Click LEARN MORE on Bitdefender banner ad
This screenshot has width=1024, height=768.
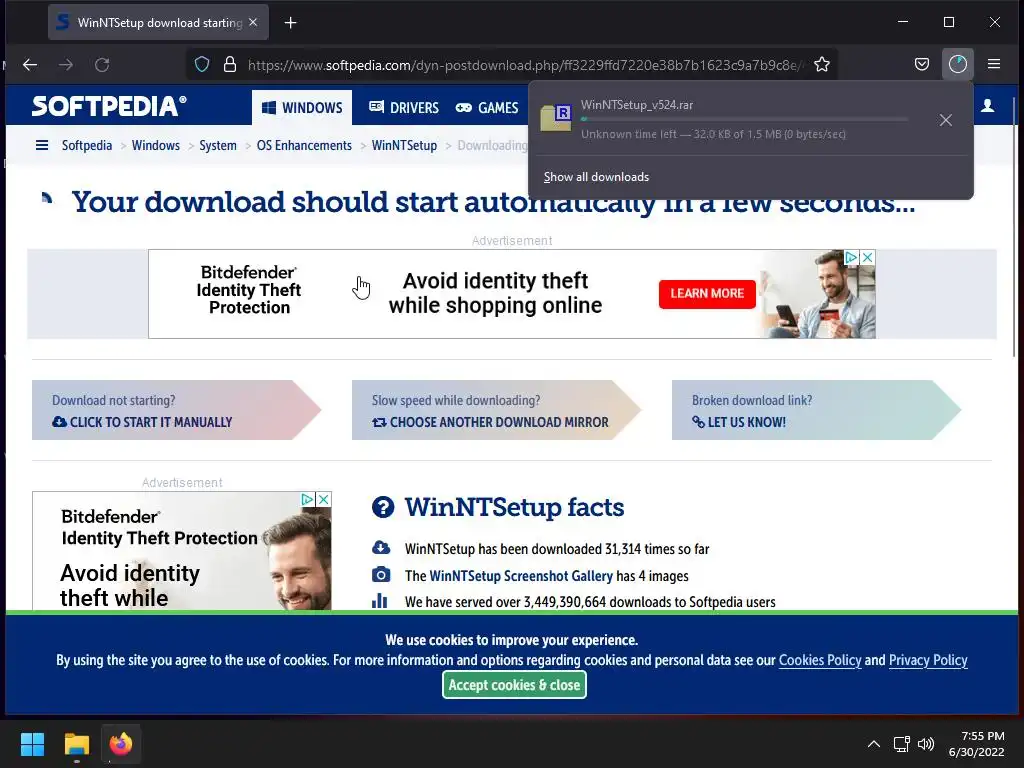707,294
